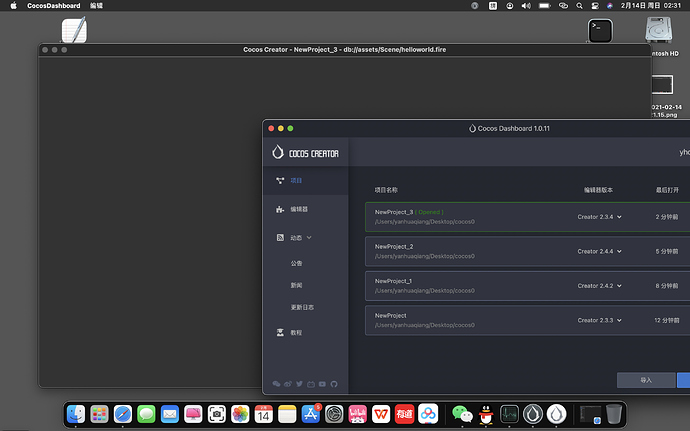Open Screenshot app from the Dock
The image size is (690, 431).
(x=217, y=414)
